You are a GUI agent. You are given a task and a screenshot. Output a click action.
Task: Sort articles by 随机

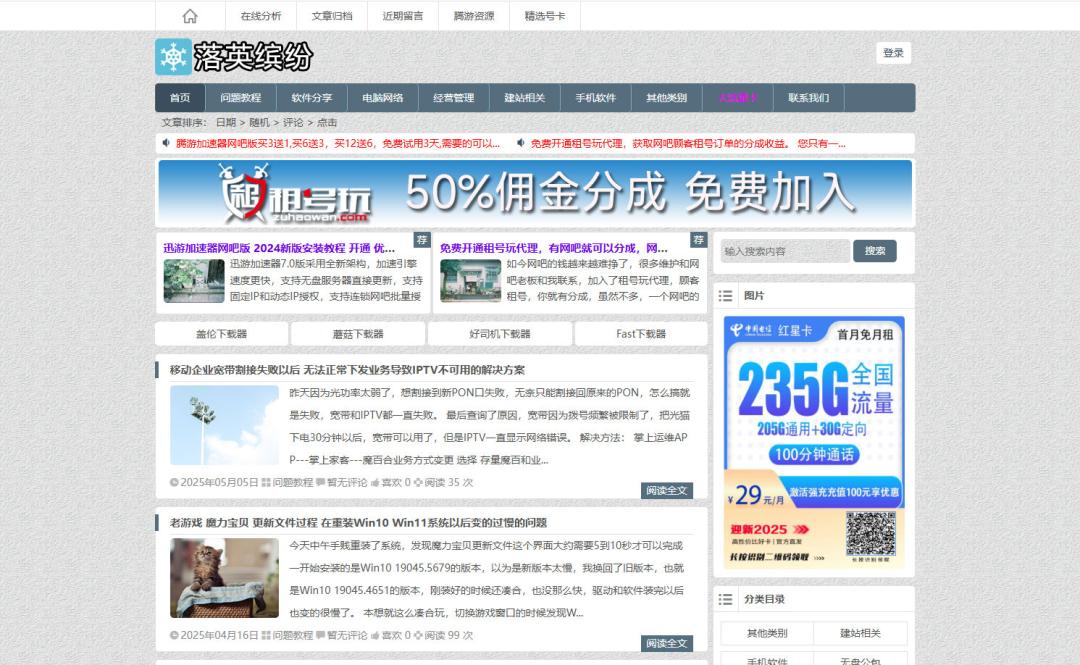259,123
